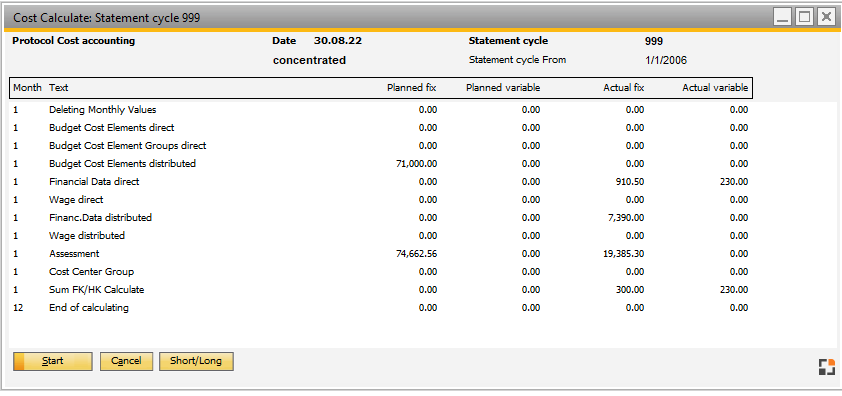Screen dimensions: 842x396
Task: Click the Statement cycle From date 1/1/2006
Action: pos(666,60)
